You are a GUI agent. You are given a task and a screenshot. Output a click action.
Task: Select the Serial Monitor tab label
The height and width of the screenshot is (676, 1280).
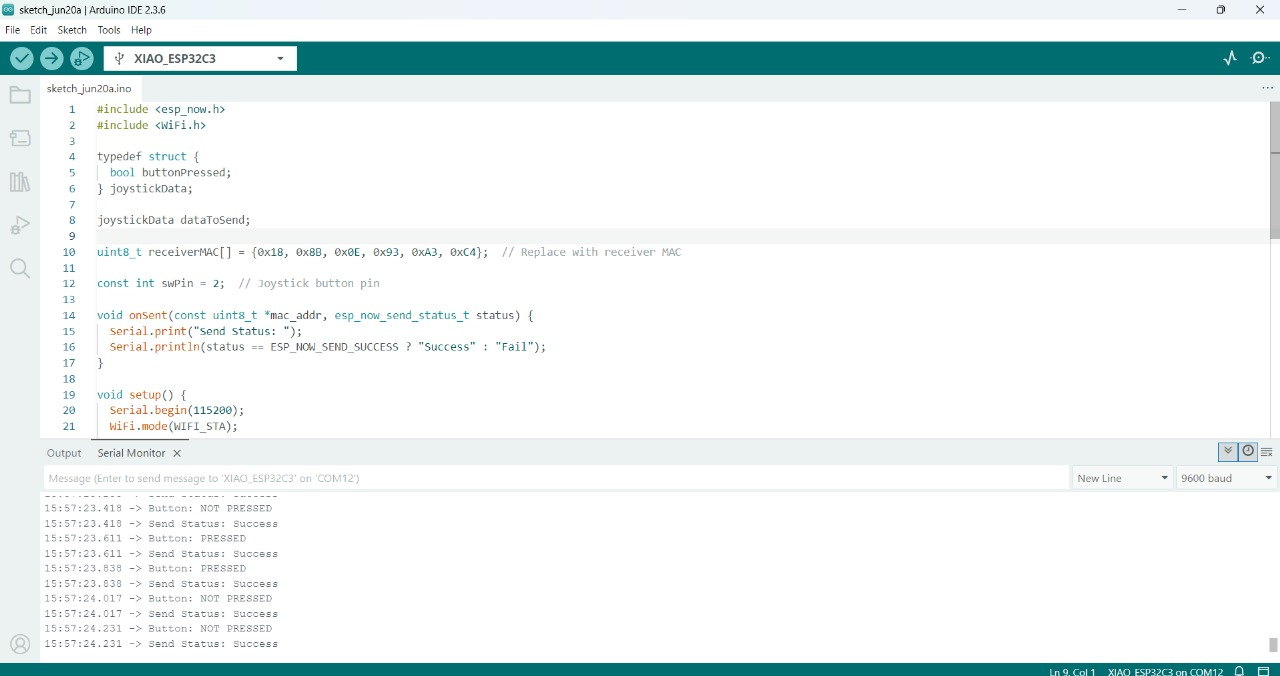(x=131, y=453)
